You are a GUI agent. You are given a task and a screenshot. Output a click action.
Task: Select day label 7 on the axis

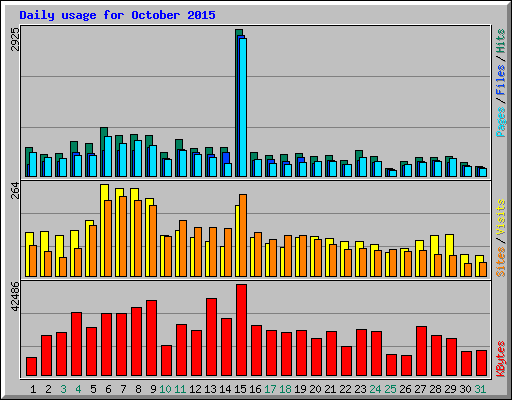[123, 389]
